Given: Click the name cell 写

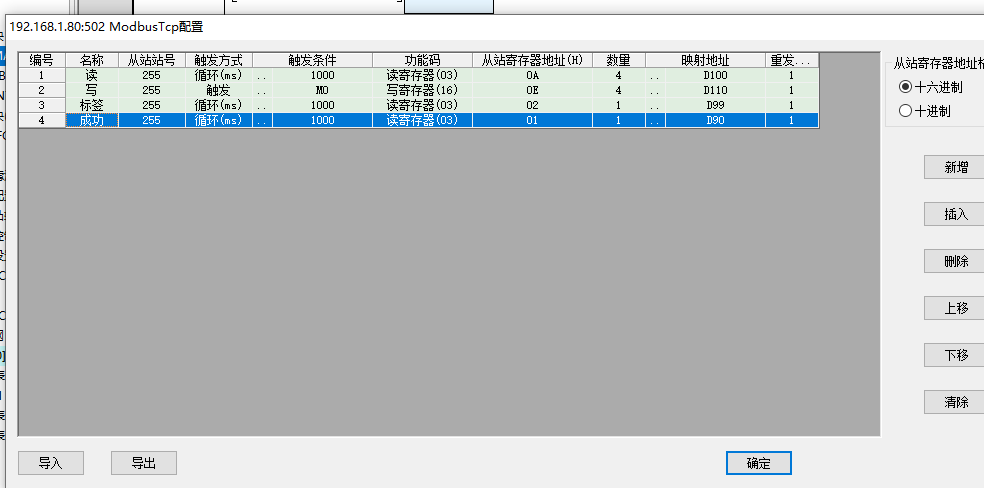Looking at the screenshot, I should (x=92, y=90).
